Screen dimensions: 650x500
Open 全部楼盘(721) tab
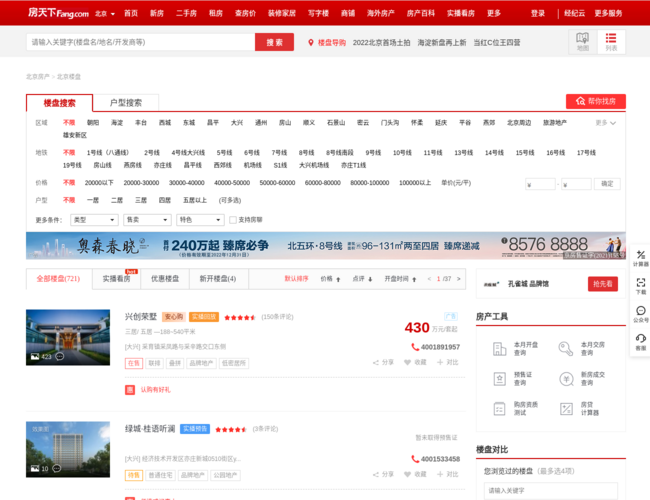58,279
